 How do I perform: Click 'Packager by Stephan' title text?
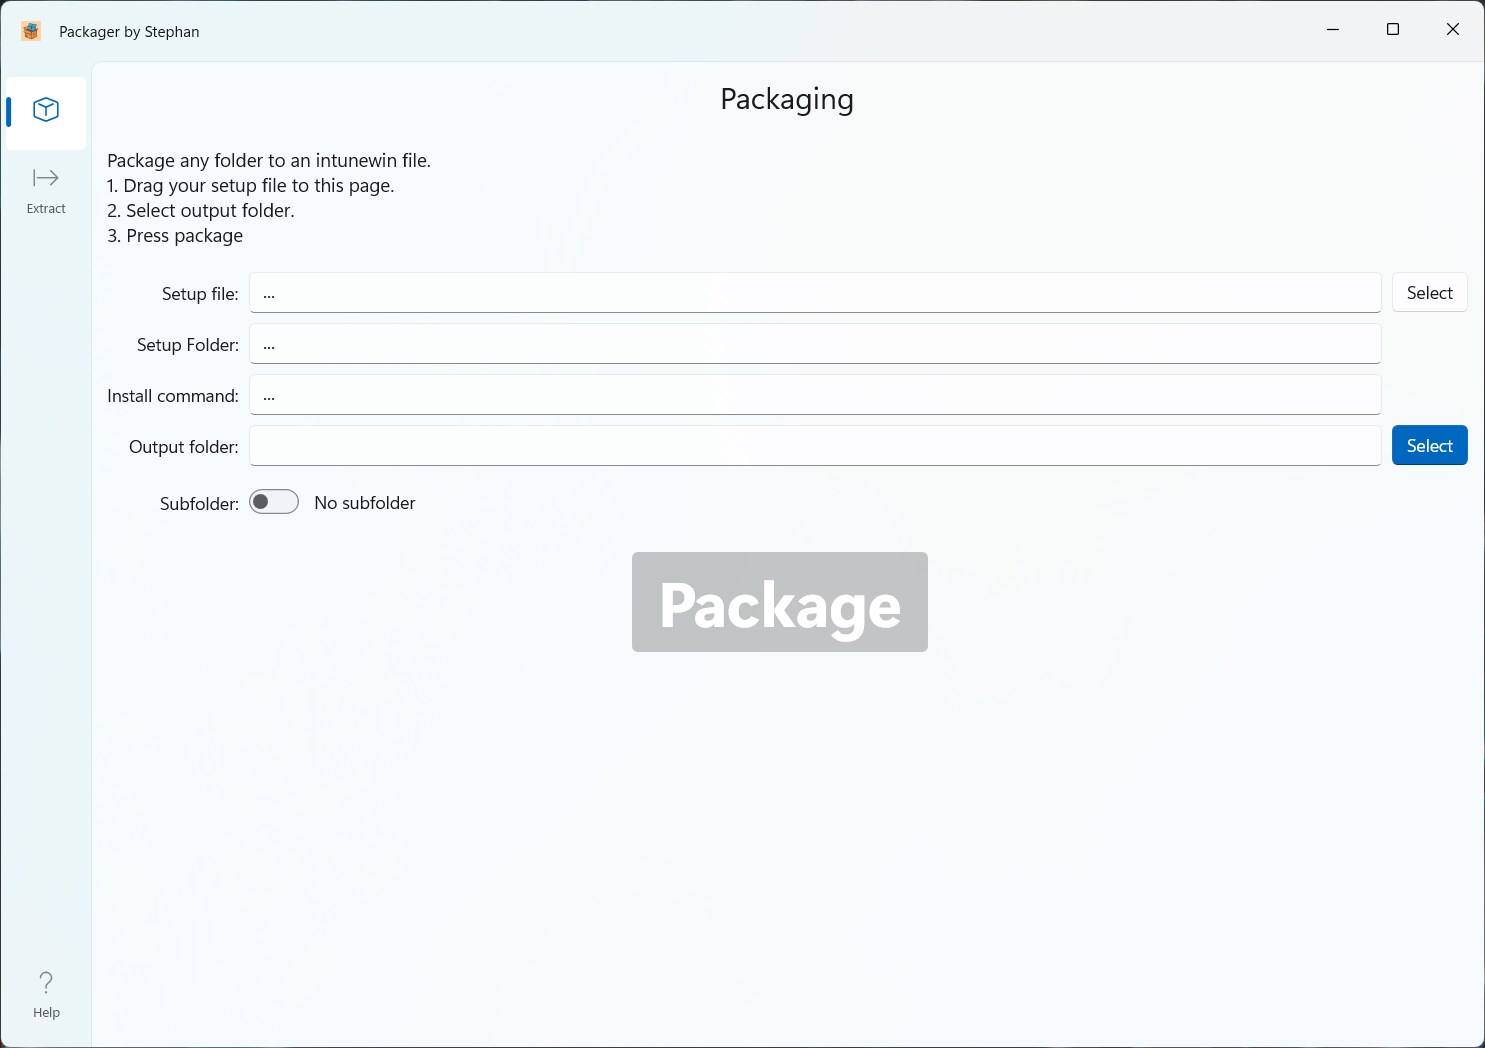[129, 32]
